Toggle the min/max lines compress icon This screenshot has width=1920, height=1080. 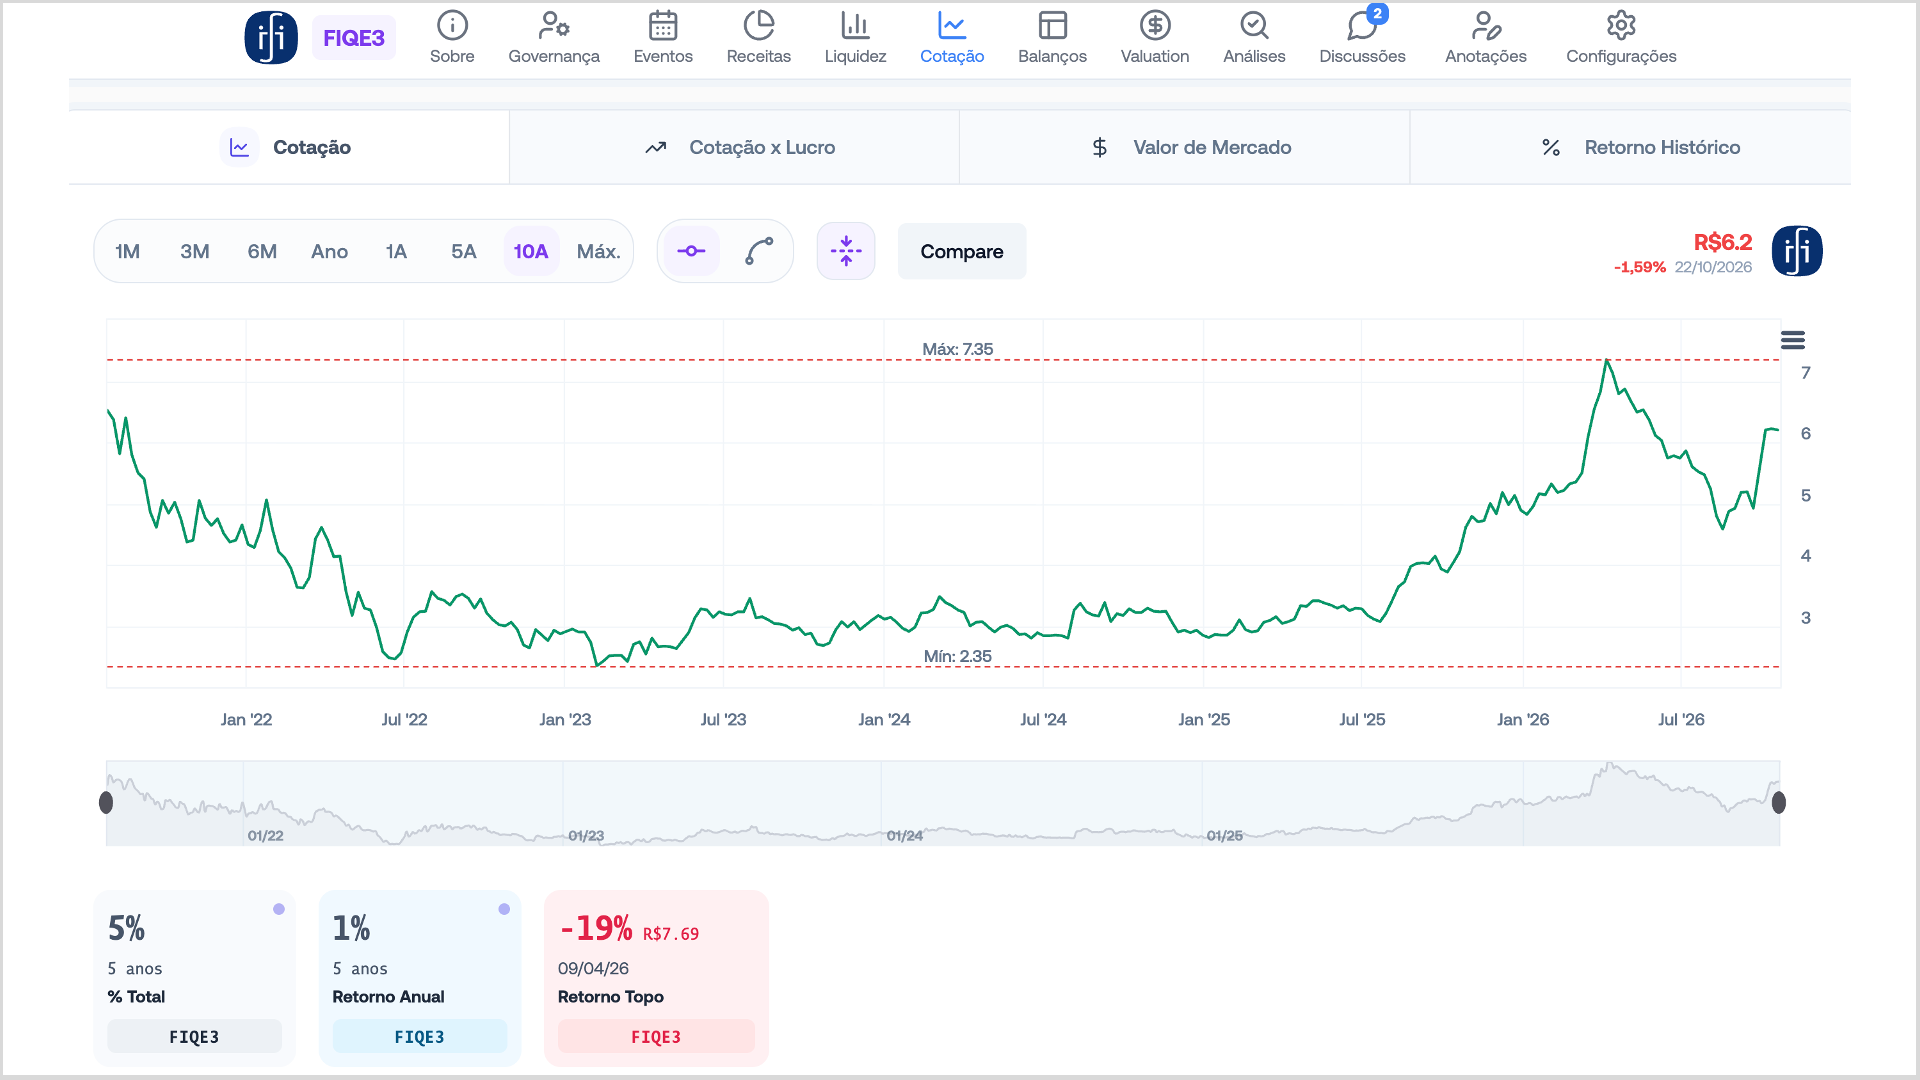[846, 251]
